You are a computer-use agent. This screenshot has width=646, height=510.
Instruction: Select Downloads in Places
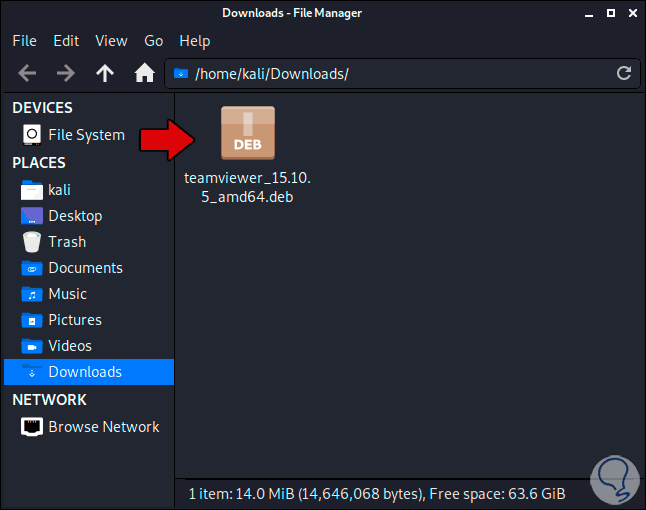89,372
